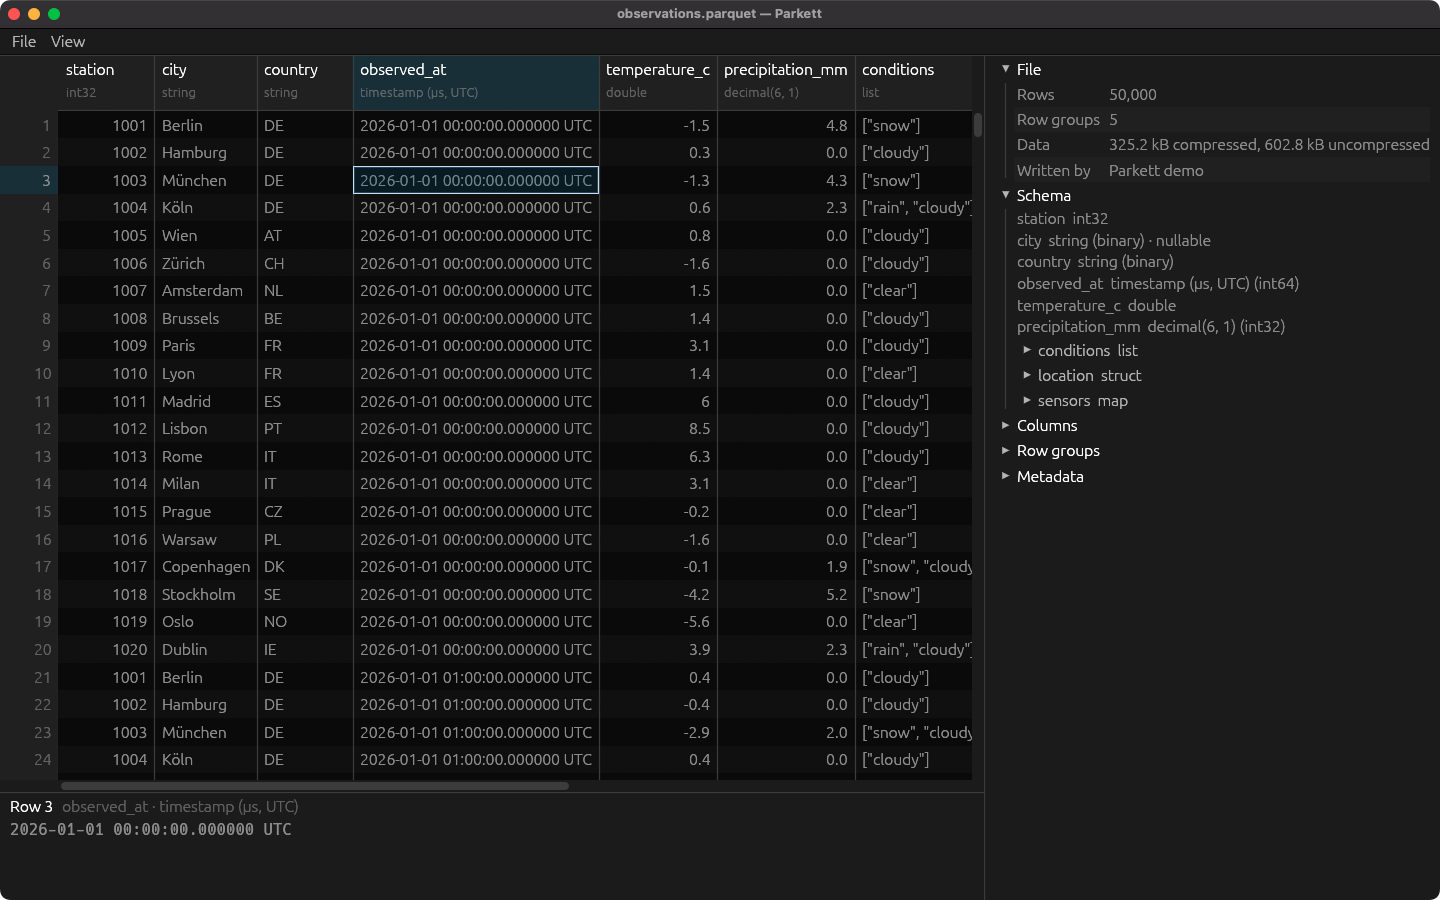Select the Lisbon conditions cell
The height and width of the screenshot is (900, 1440).
point(914,429)
